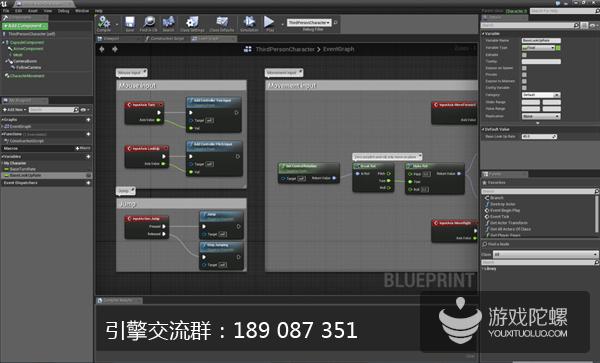
Task: Switch to the Construction Script tab
Action: point(166,39)
